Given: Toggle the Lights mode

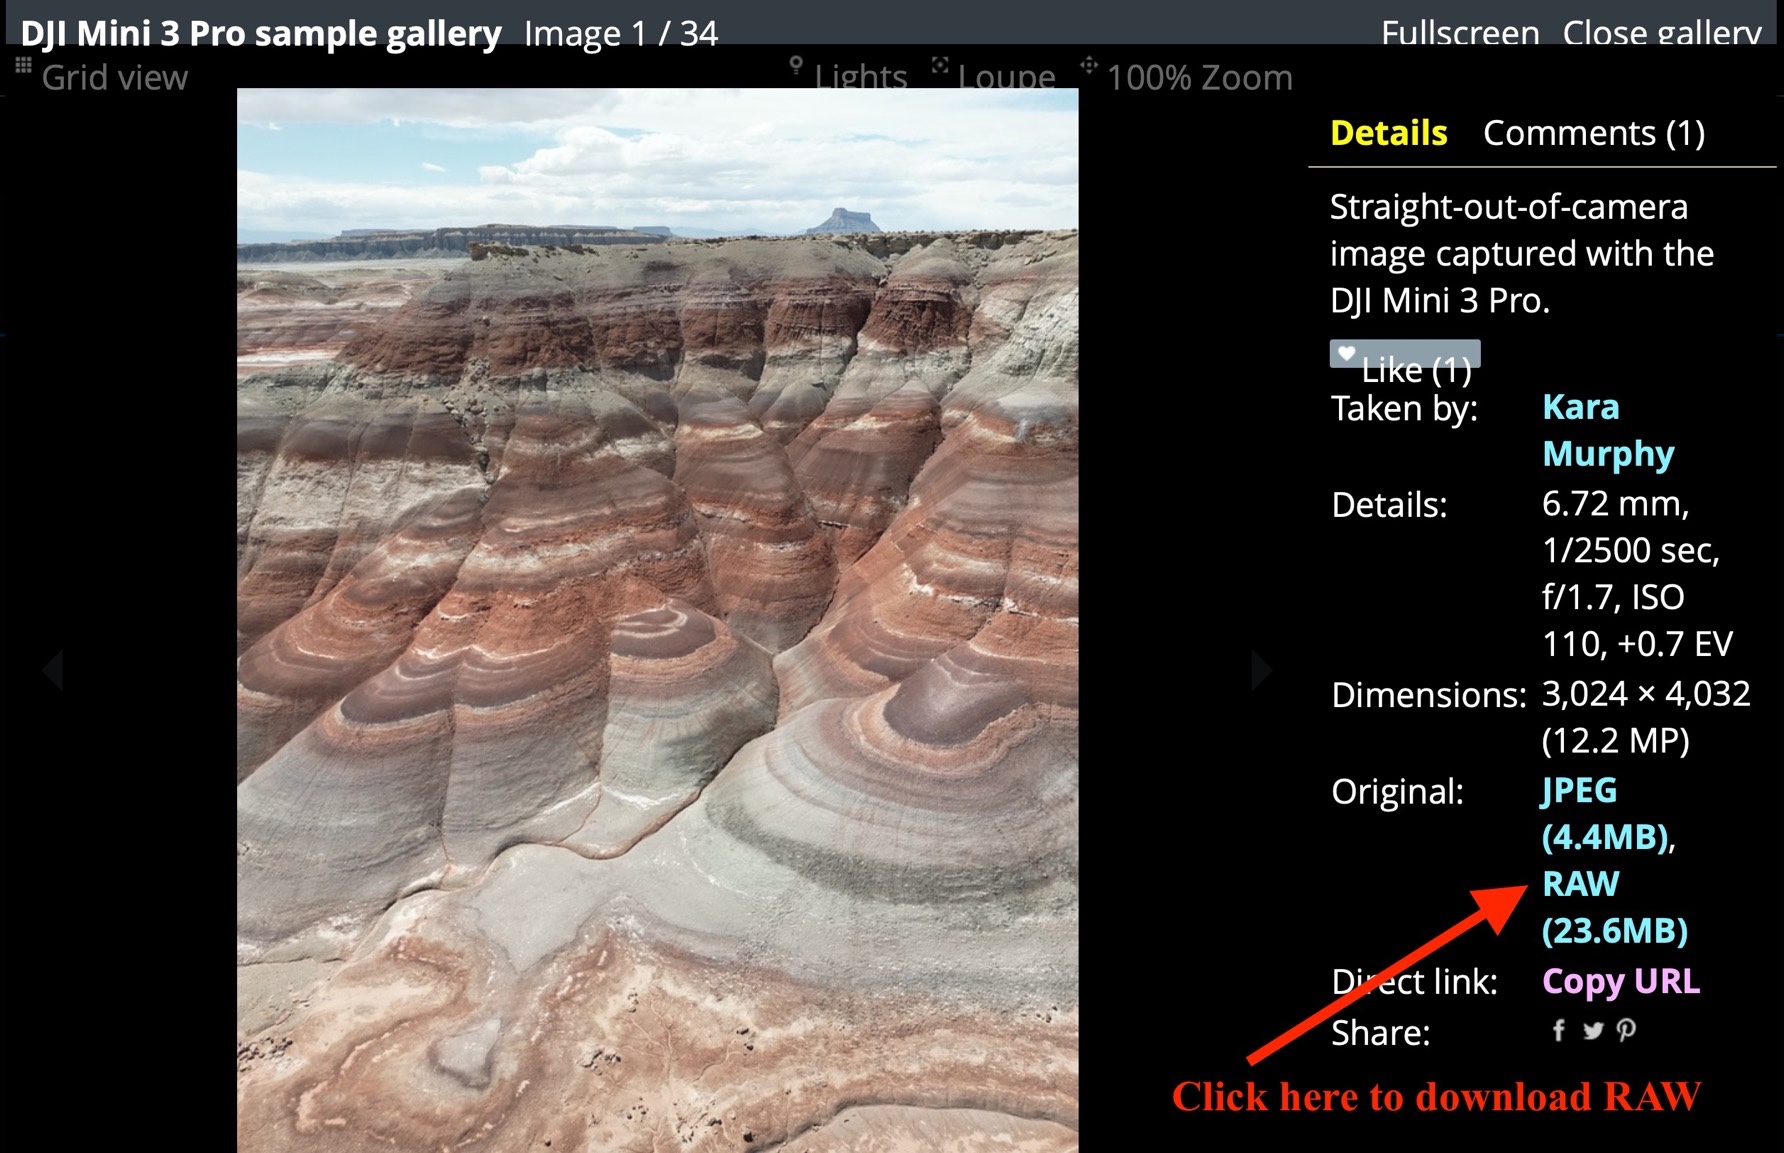Looking at the screenshot, I should click(848, 76).
